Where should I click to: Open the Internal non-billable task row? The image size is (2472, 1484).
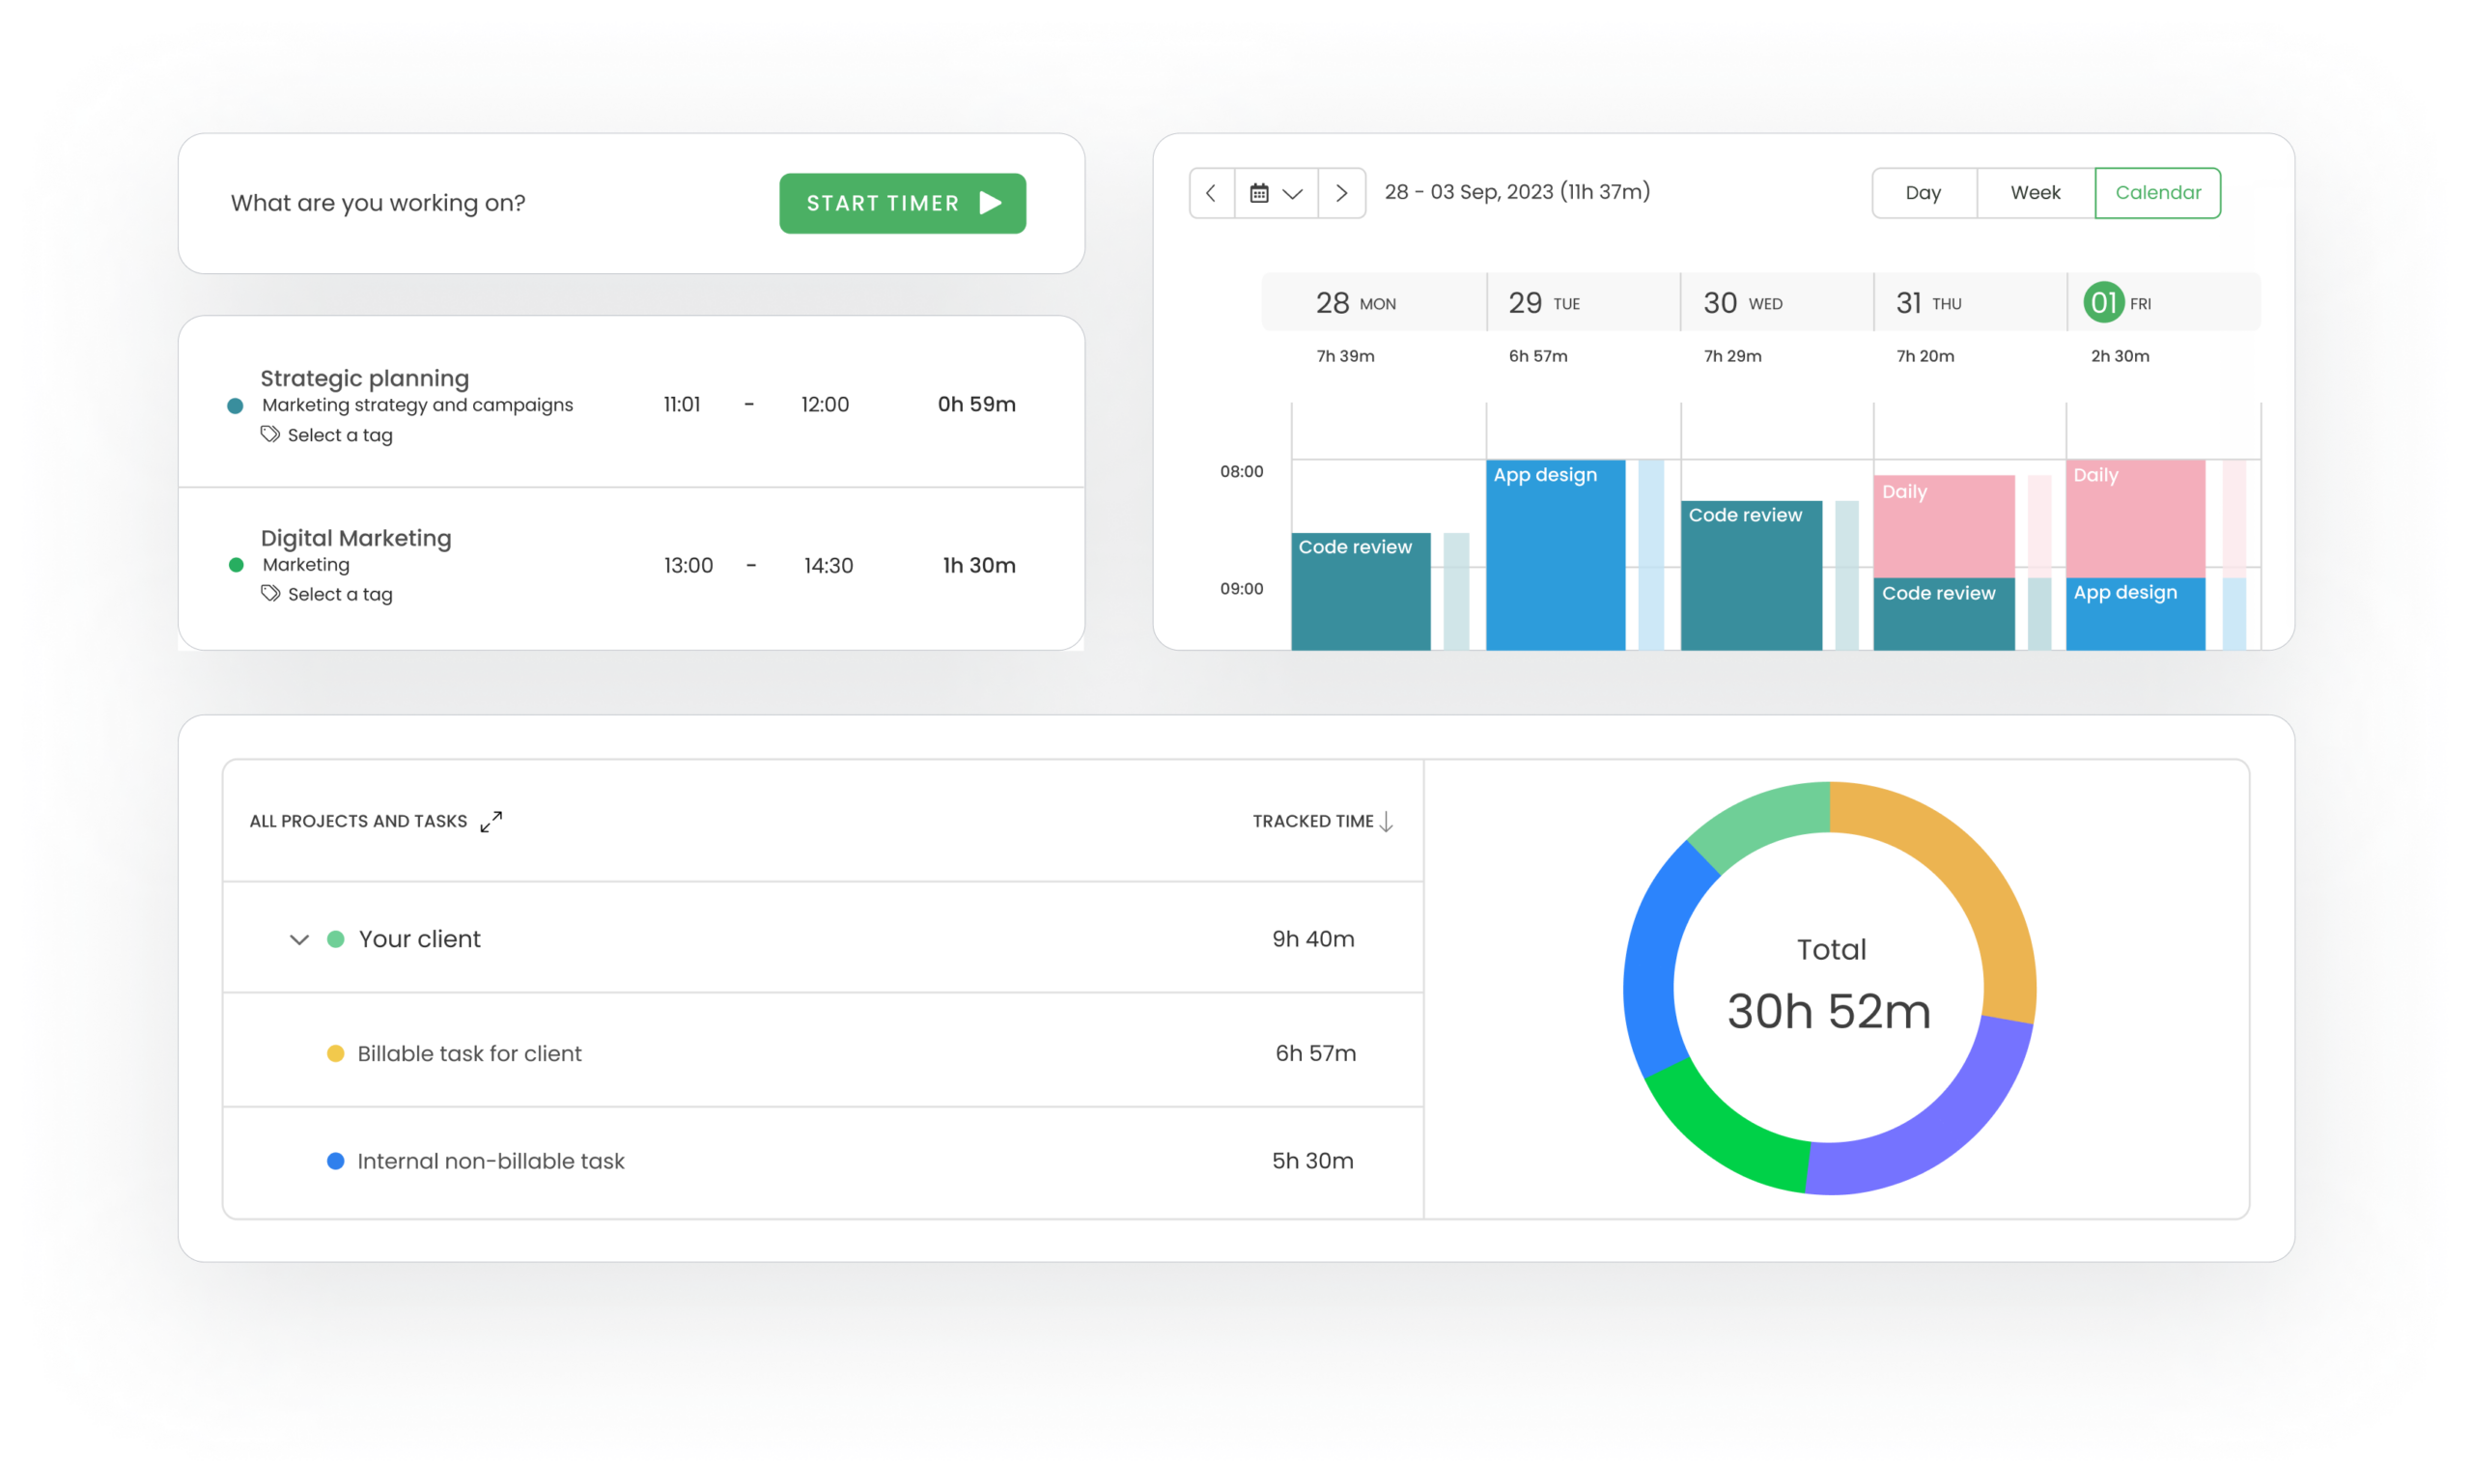(x=490, y=1161)
